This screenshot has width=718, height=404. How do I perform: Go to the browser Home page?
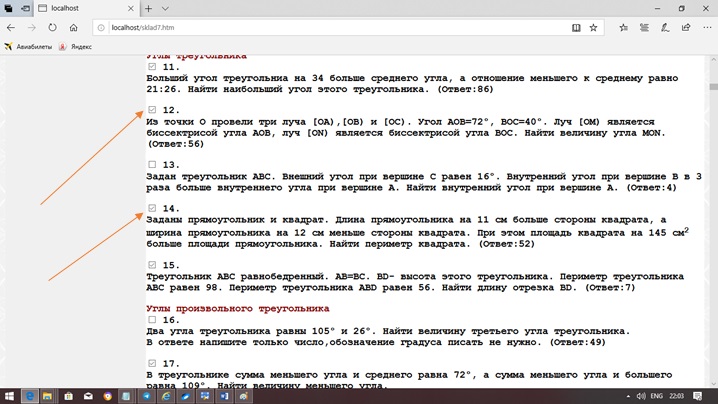(74, 28)
